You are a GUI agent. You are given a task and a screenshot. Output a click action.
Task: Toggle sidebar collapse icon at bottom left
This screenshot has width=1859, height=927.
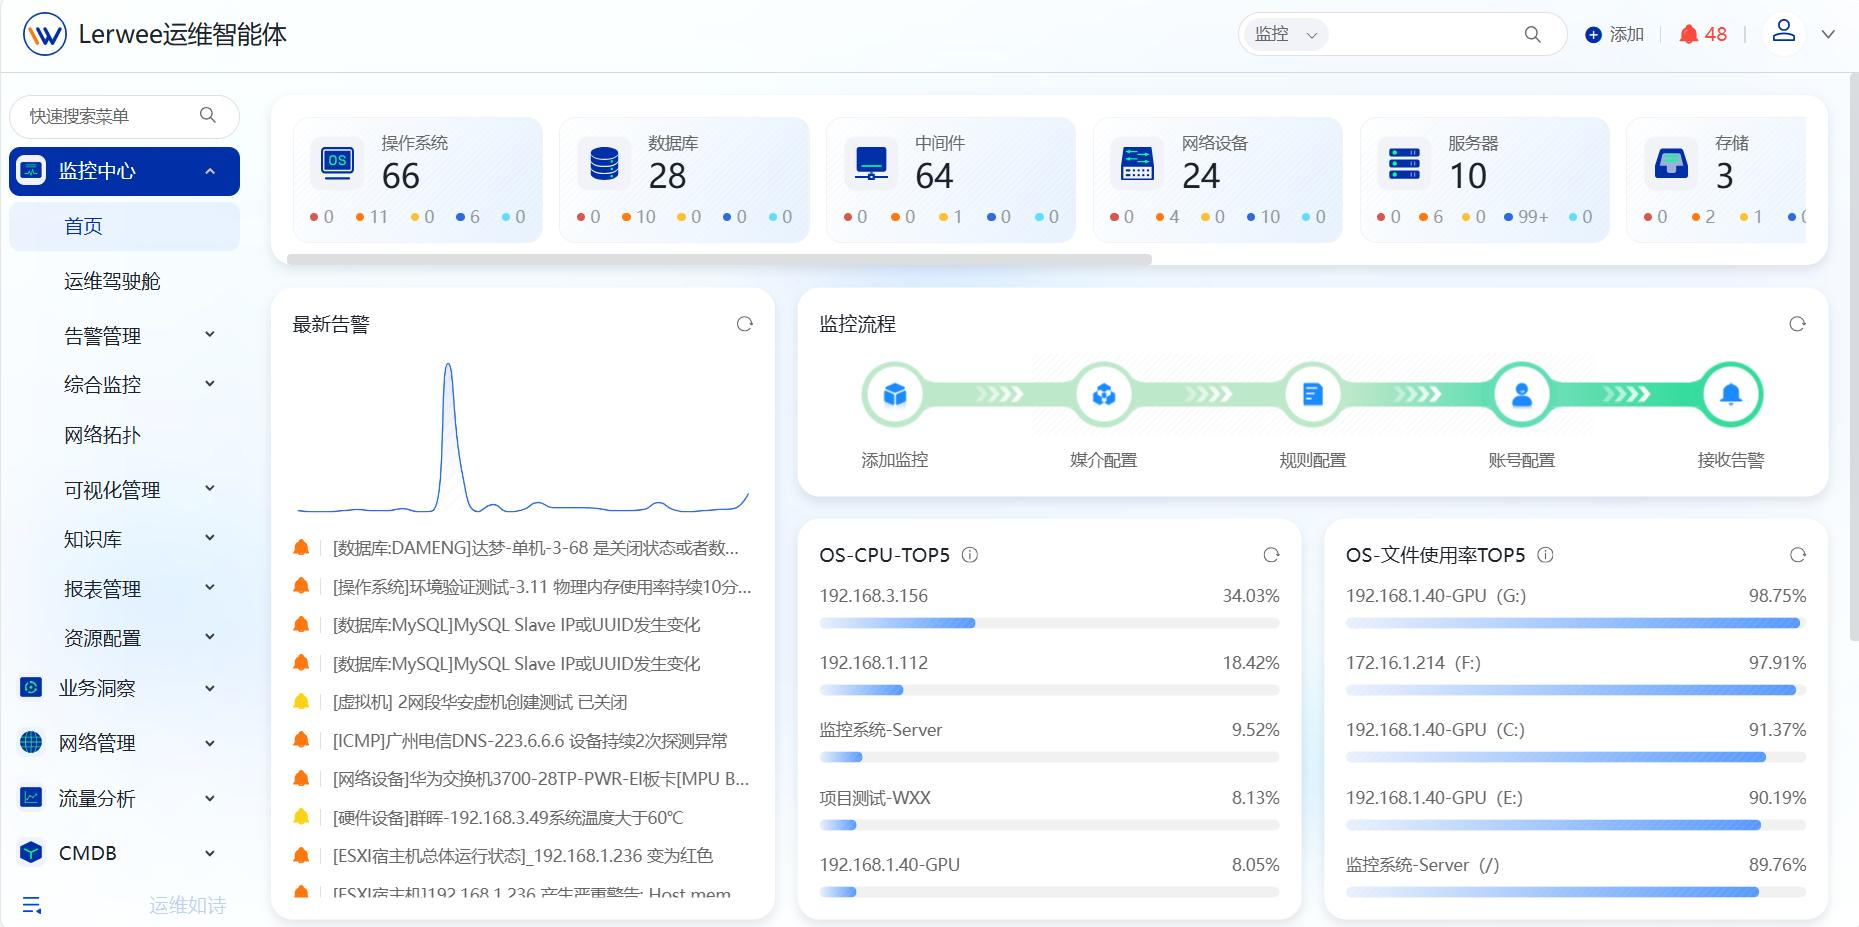pos(32,905)
